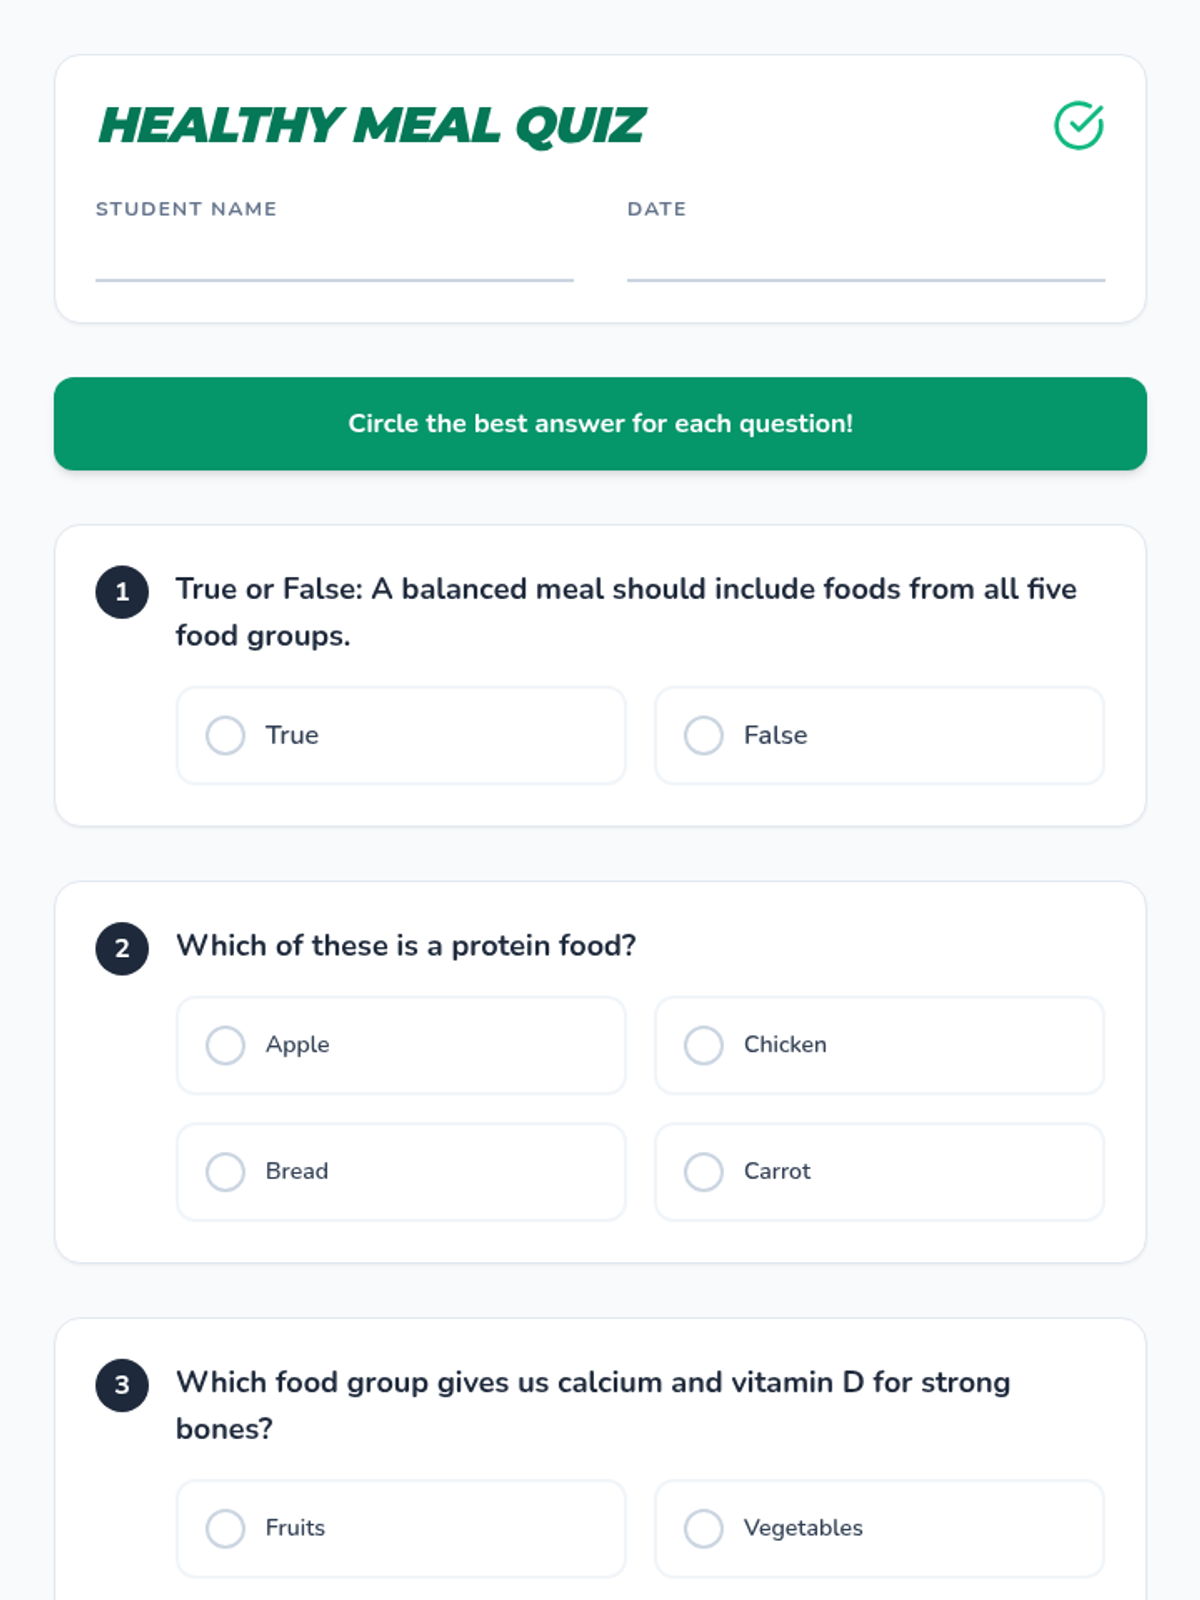Click the green instruction banner

600,424
